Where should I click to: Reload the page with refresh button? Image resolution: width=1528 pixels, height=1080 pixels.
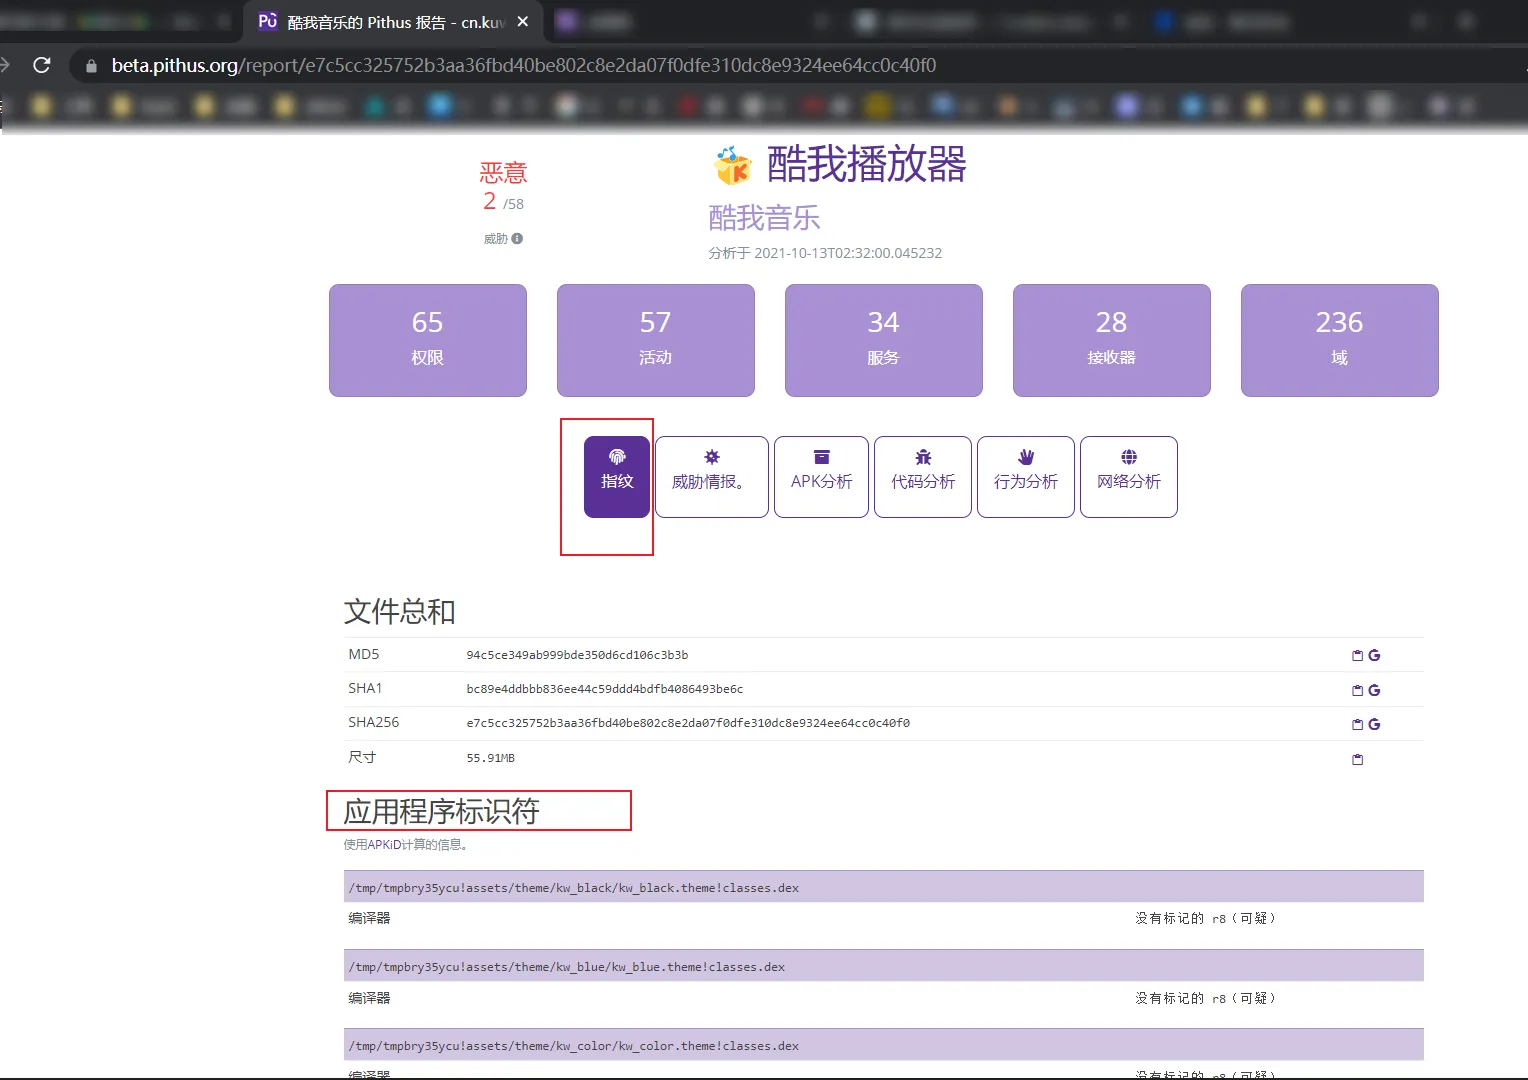coord(42,65)
